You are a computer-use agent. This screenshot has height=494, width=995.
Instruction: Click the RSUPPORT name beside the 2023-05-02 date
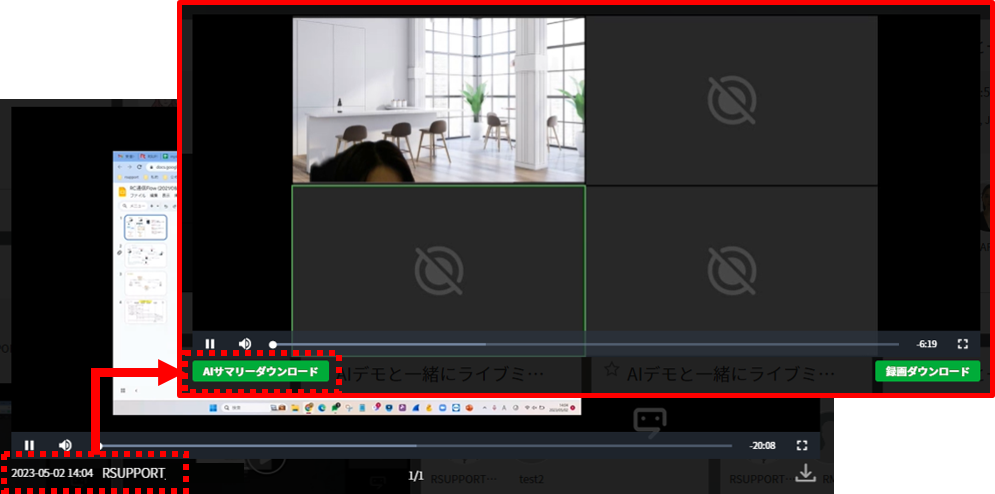[x=133, y=473]
